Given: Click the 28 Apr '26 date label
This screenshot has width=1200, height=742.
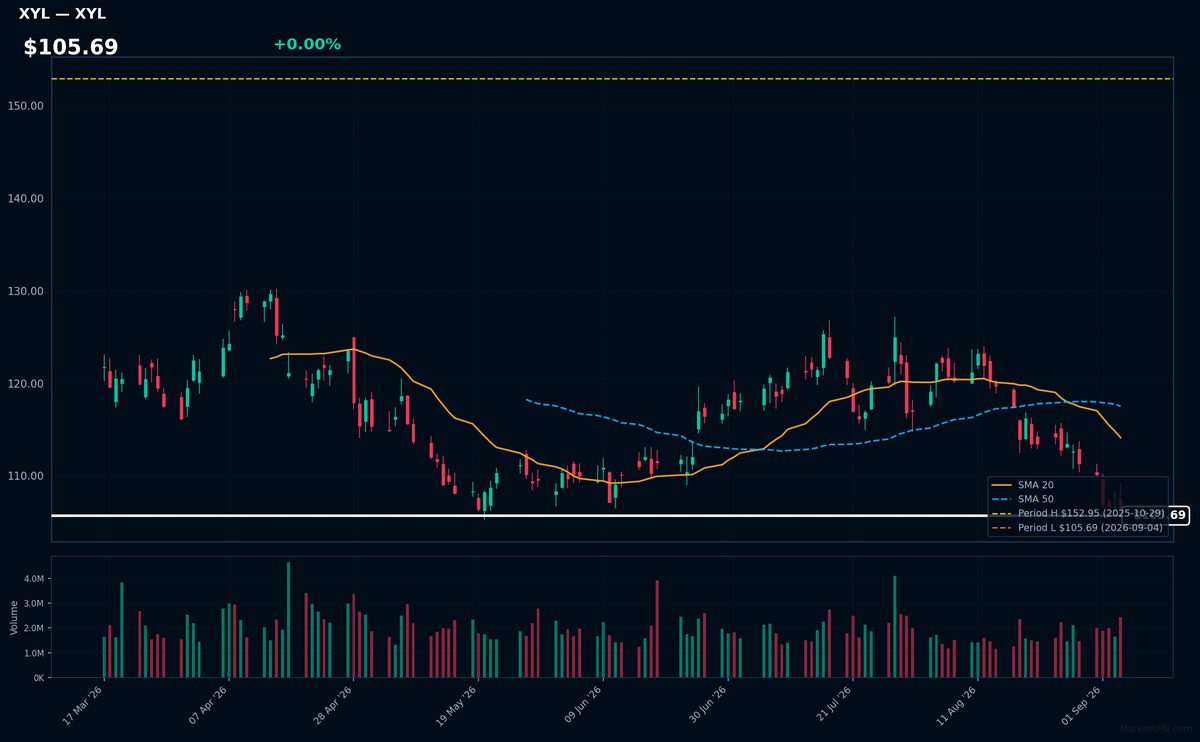Looking at the screenshot, I should point(332,706).
